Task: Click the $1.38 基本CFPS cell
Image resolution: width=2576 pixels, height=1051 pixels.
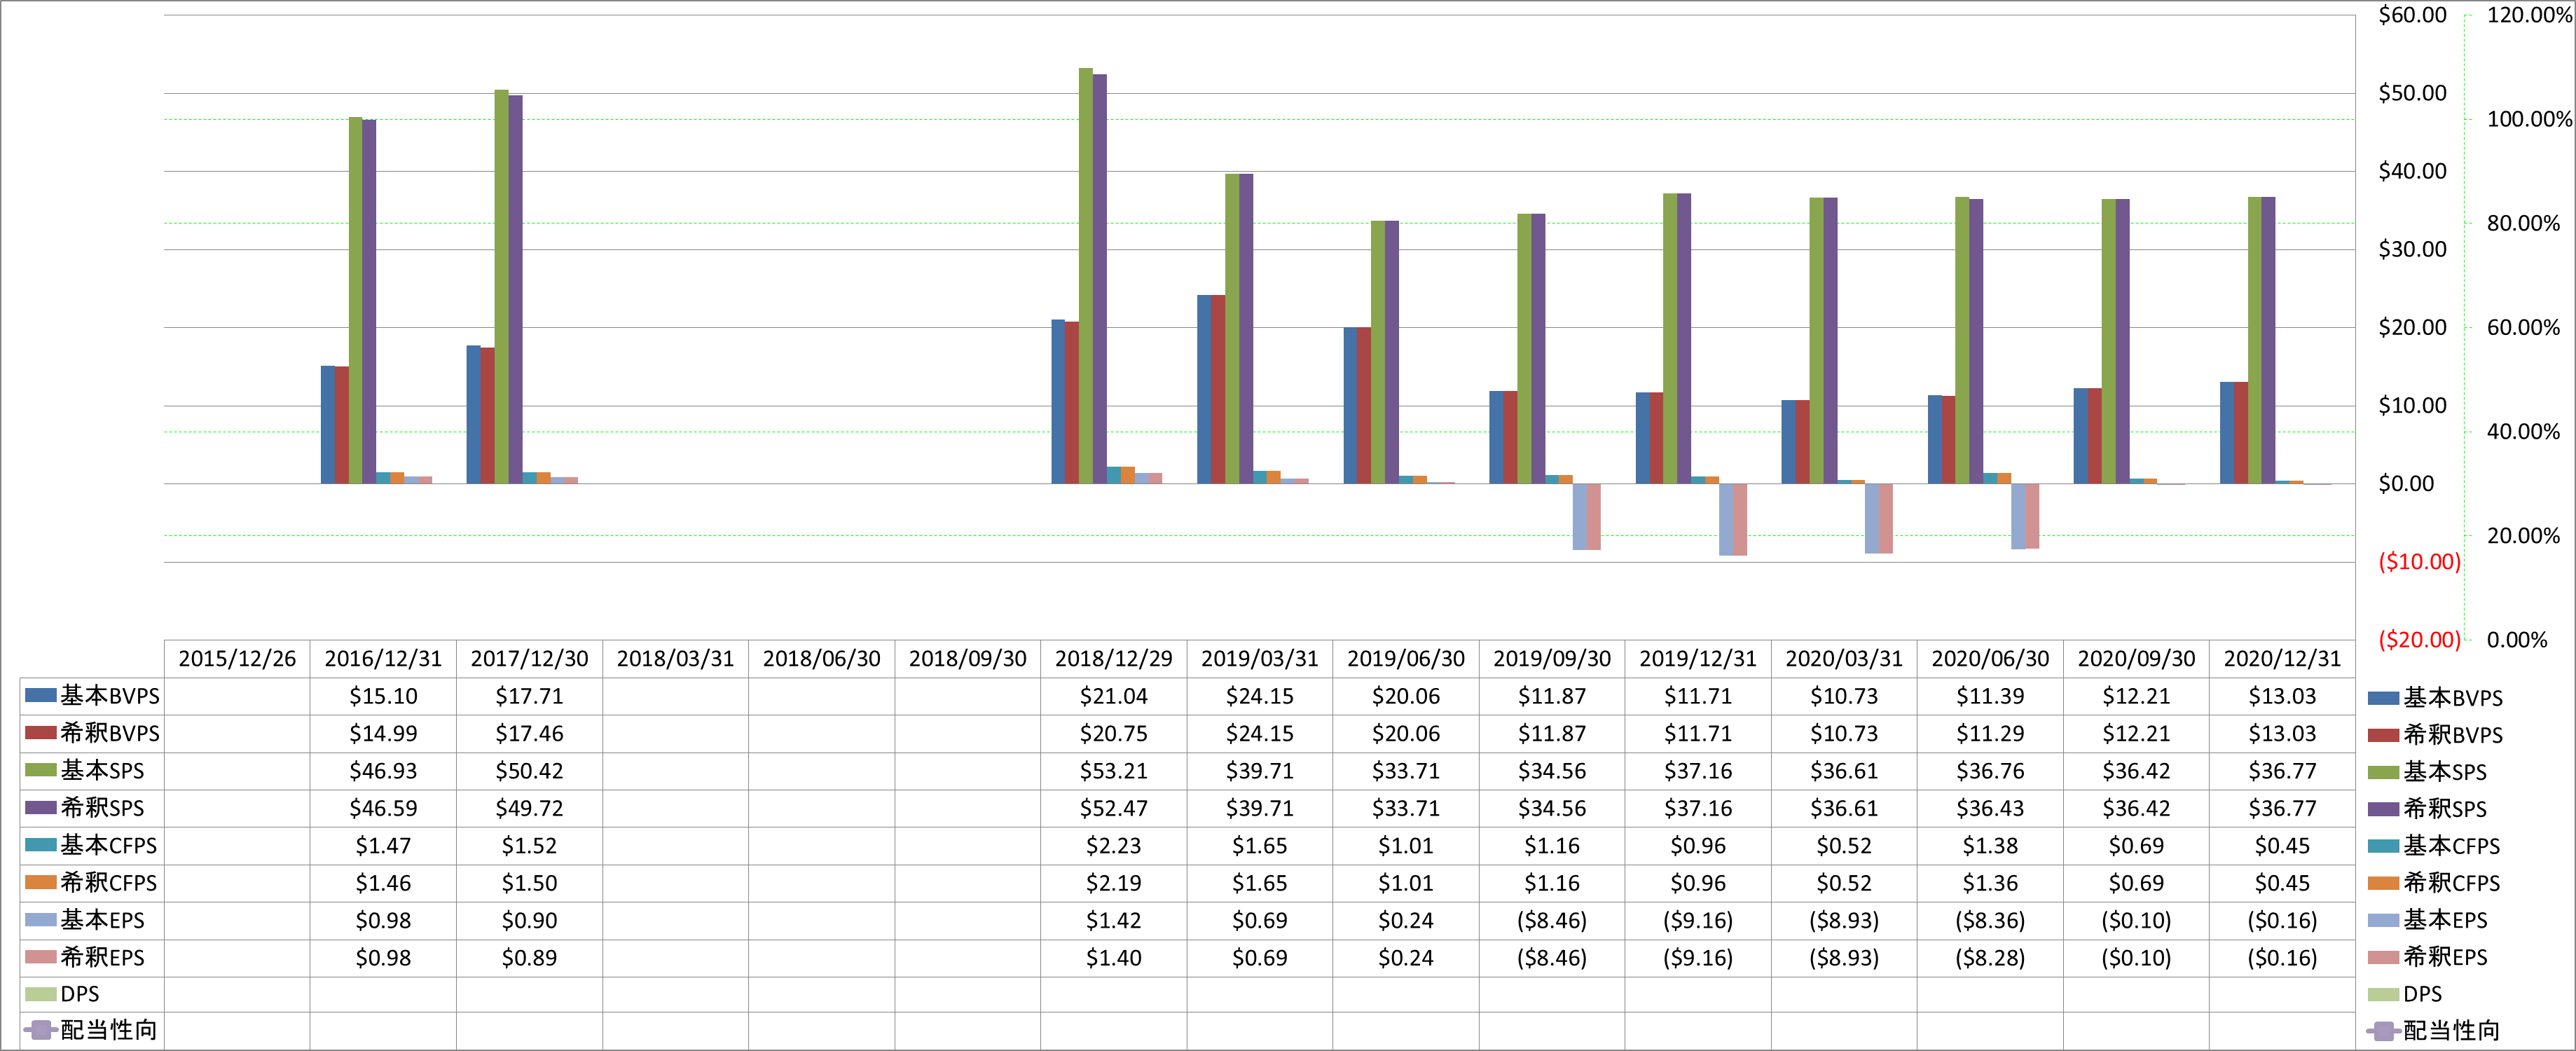Action: tap(1990, 846)
